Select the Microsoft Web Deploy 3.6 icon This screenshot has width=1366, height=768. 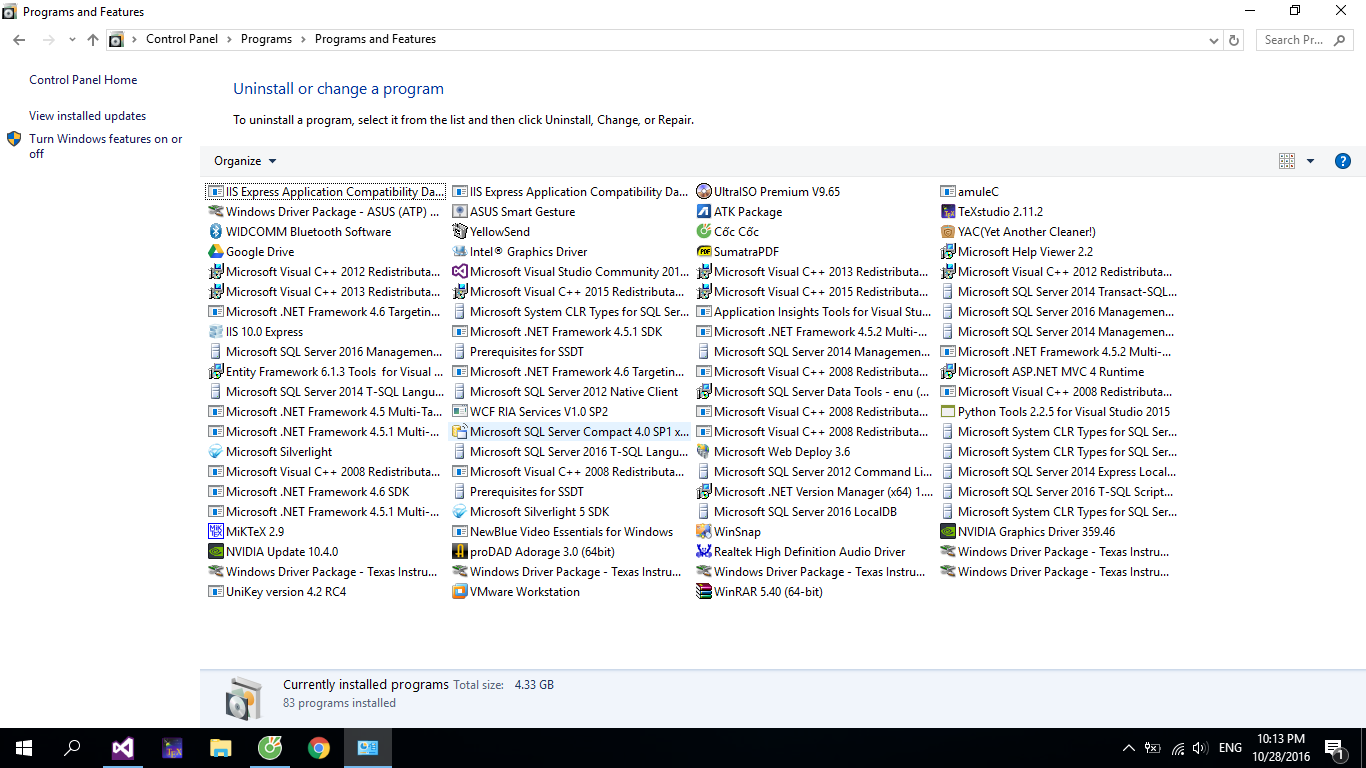704,452
